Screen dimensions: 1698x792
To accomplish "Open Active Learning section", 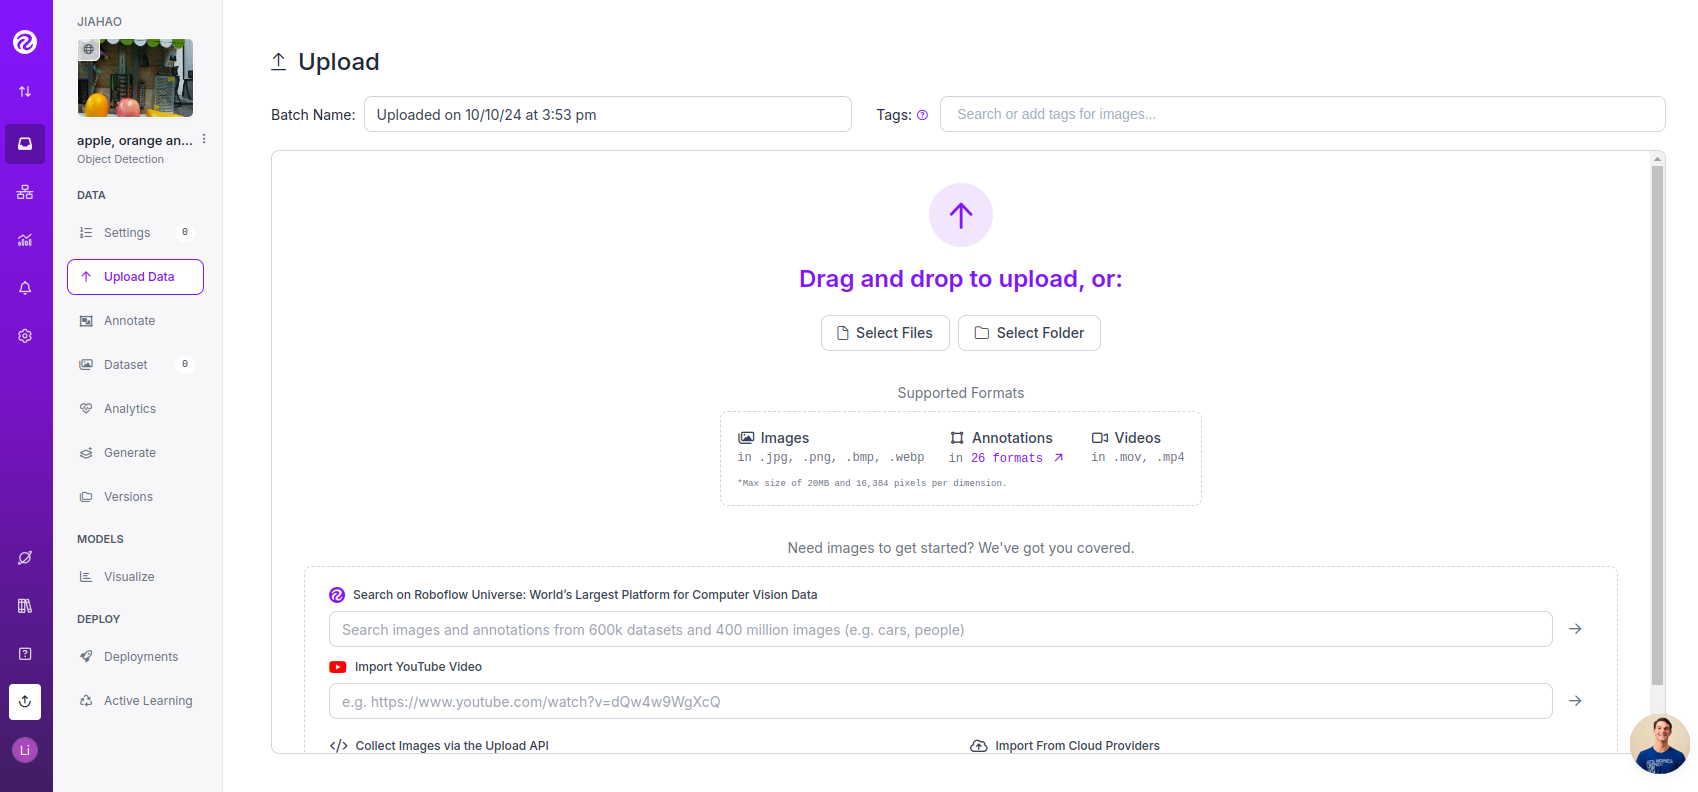I will tap(135, 701).
